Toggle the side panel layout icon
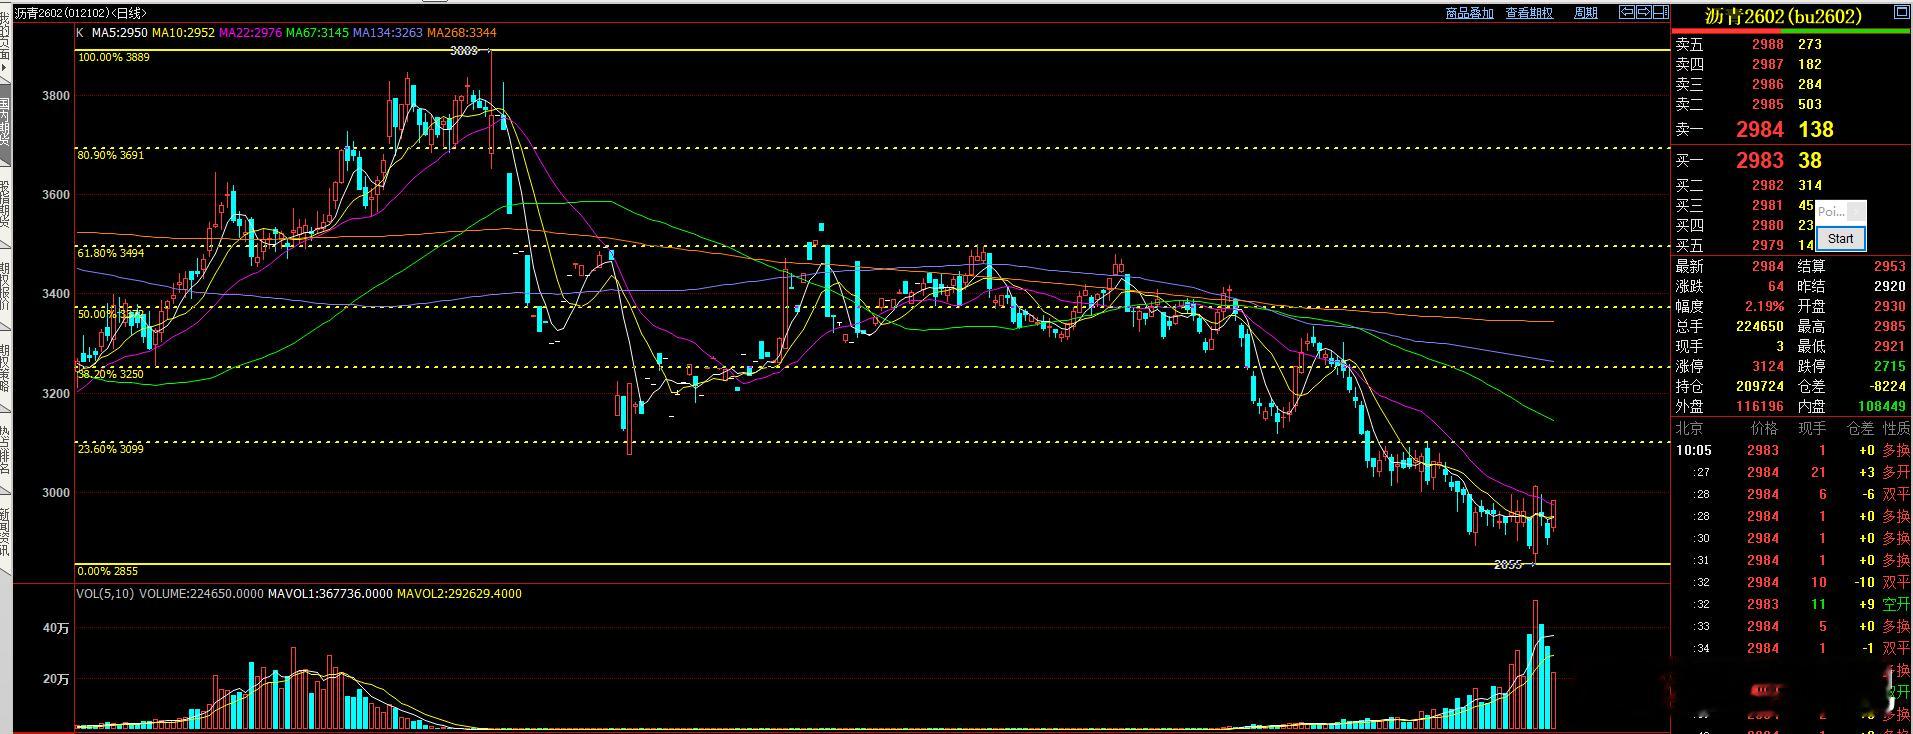The height and width of the screenshot is (734, 1913). point(1661,12)
